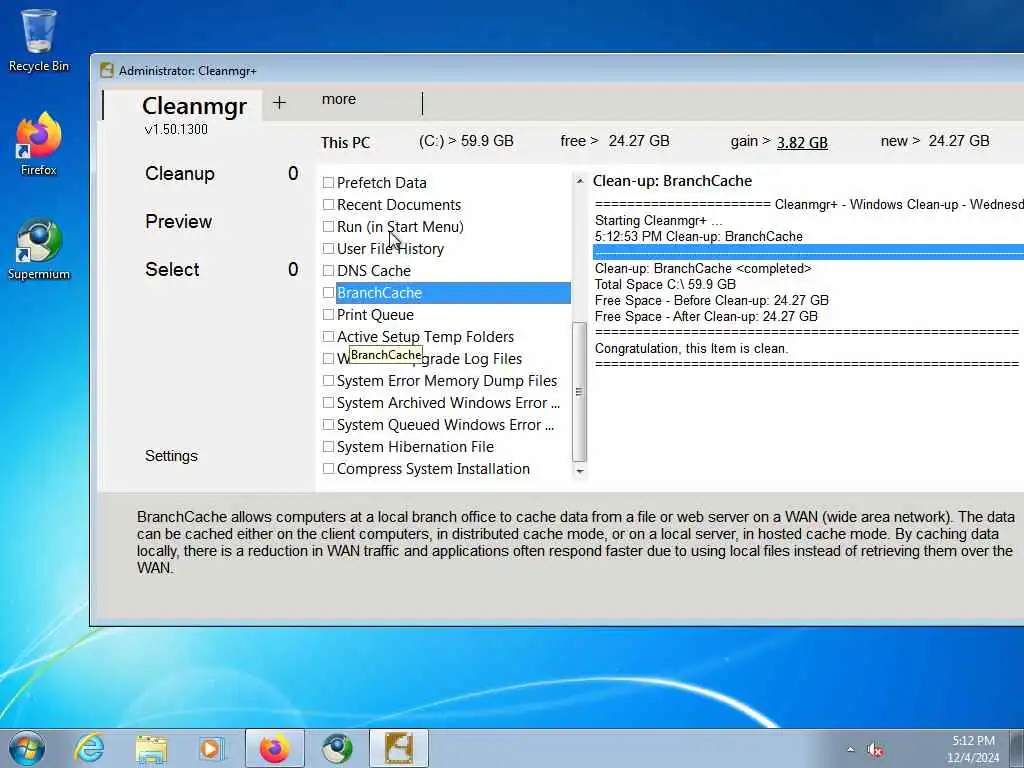Open Windows Media Player from the taskbar
This screenshot has width=1024, height=768.
coord(212,748)
